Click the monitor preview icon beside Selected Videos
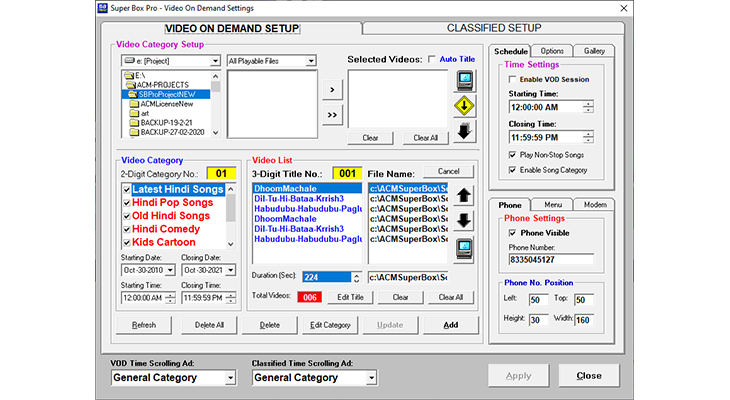730x400 pixels. [x=465, y=81]
